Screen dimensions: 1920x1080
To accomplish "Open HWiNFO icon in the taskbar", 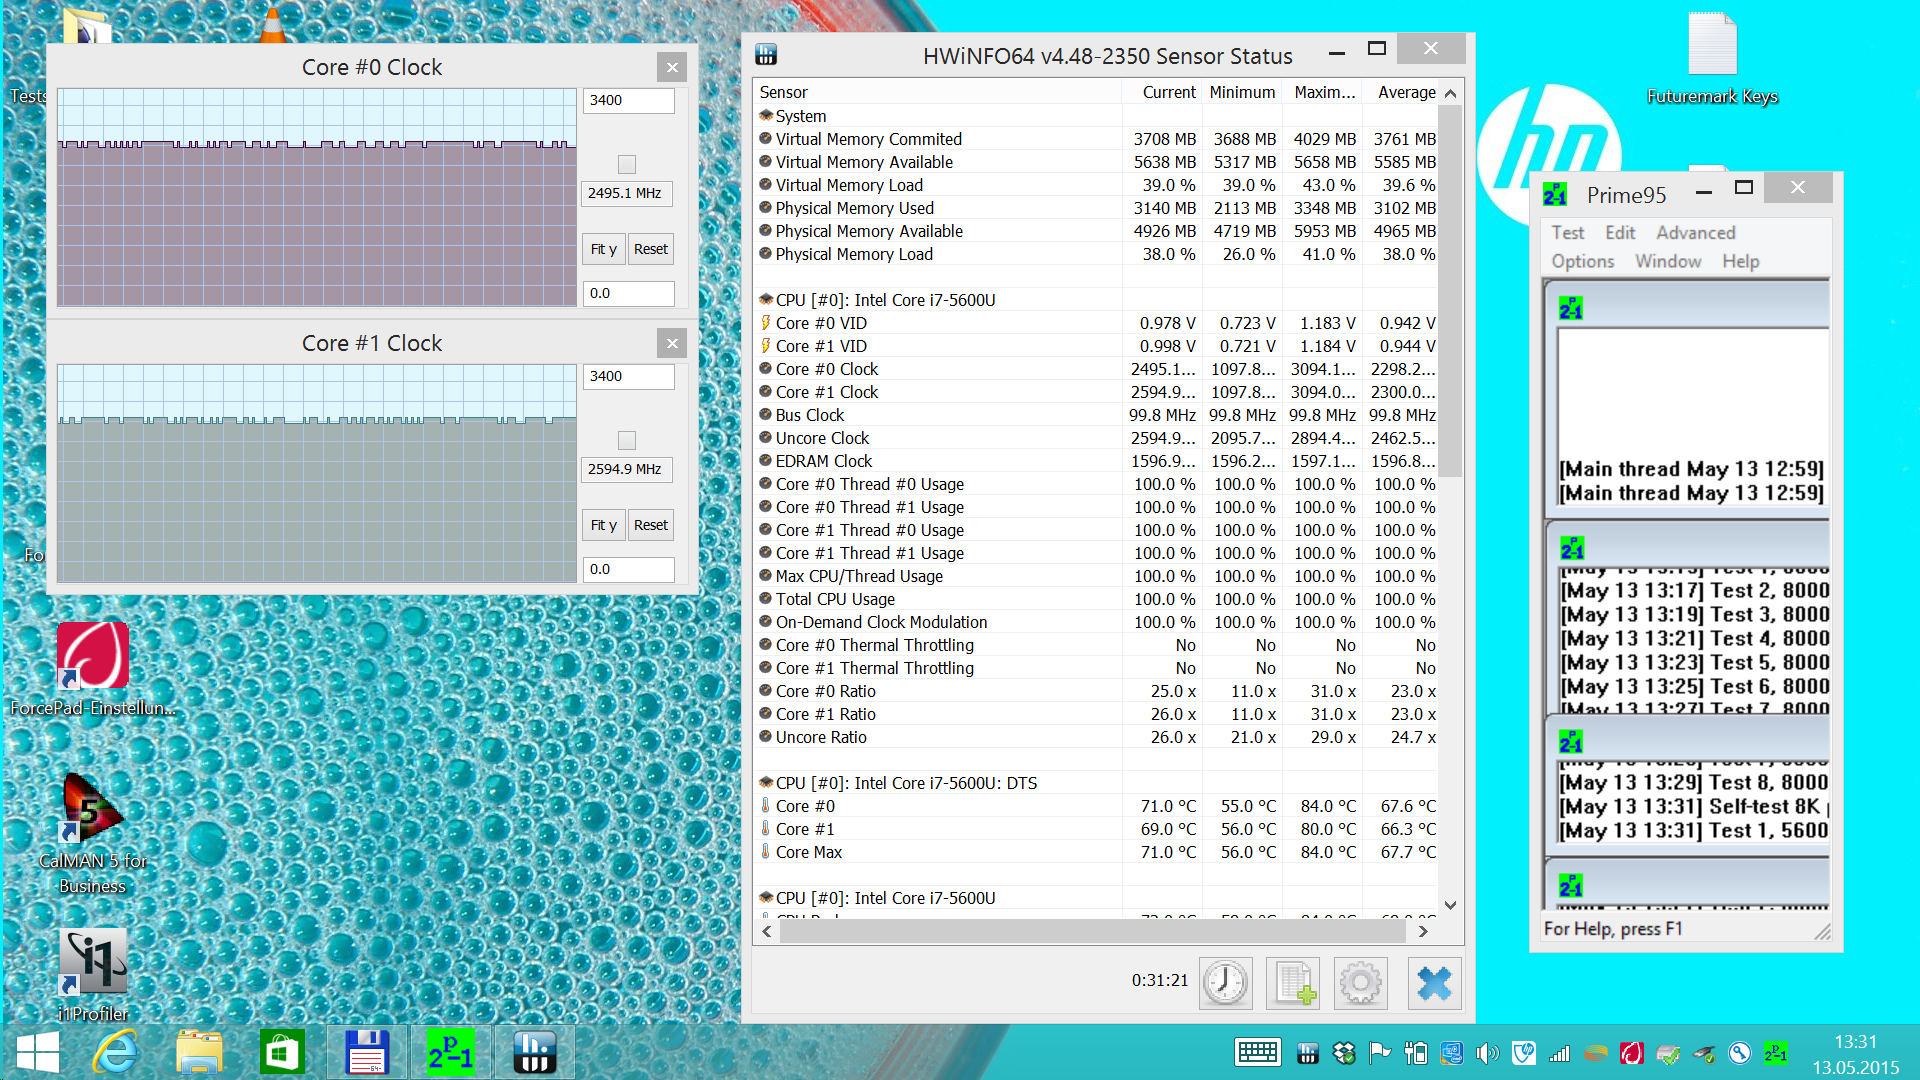I will pyautogui.click(x=534, y=1052).
